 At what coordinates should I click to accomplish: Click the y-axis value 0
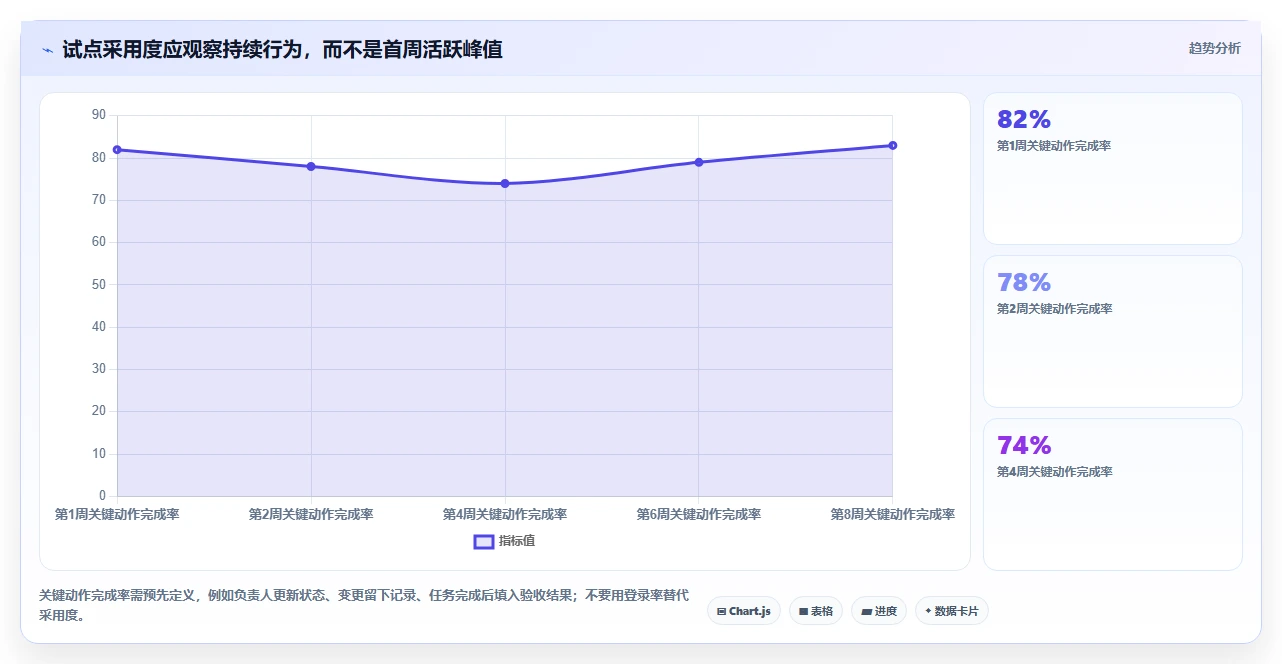pos(102,496)
